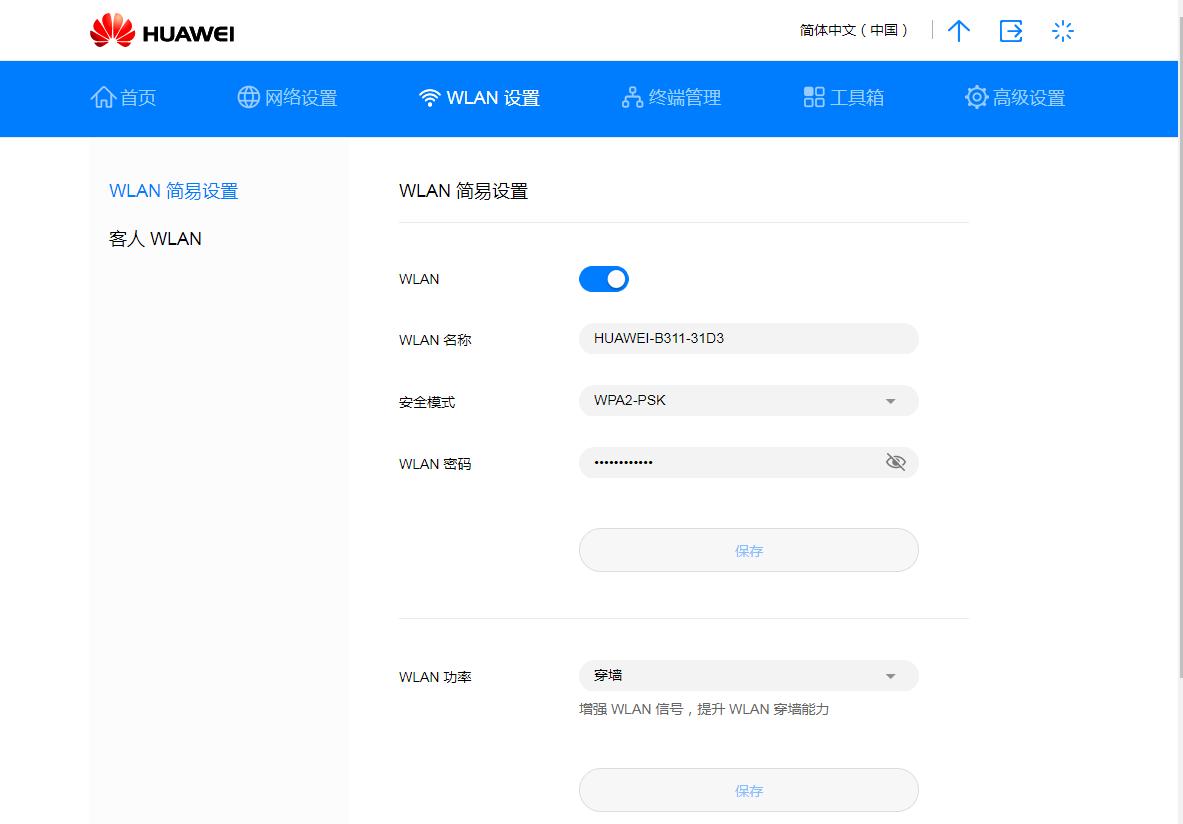The image size is (1183, 824).
Task: Show password using eye icon
Action: (896, 462)
